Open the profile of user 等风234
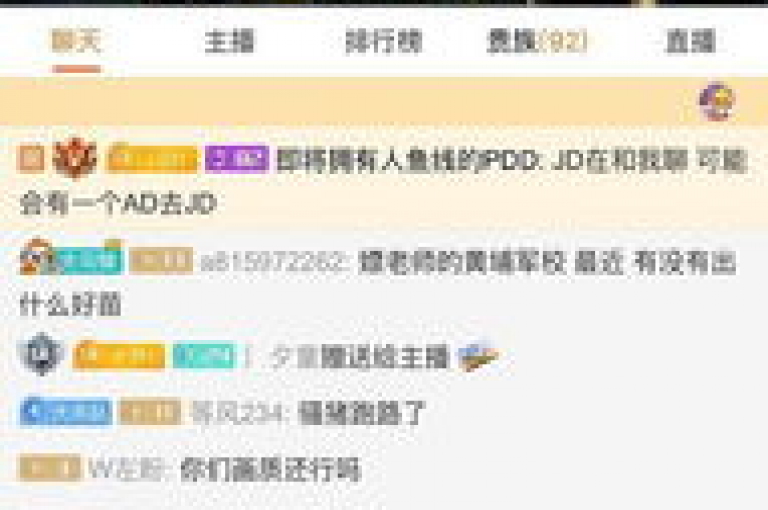Screen dimensions: 768x510 [x=237, y=413]
